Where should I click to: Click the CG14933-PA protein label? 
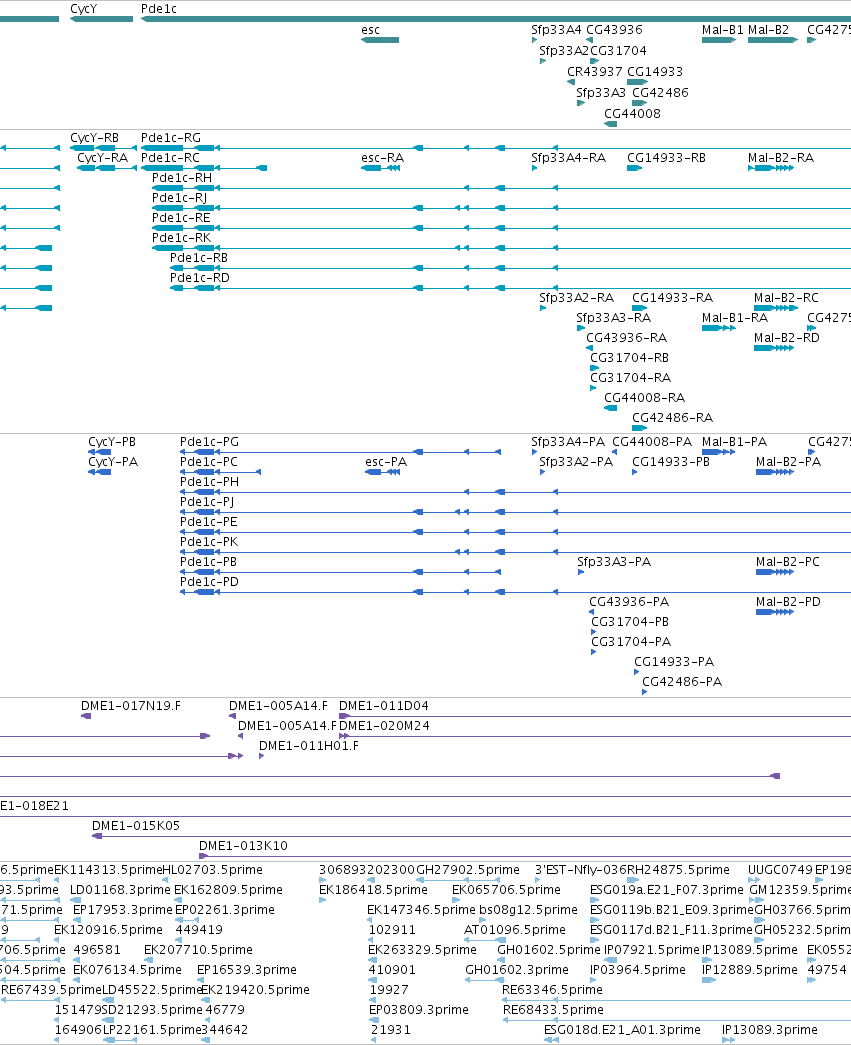674,662
